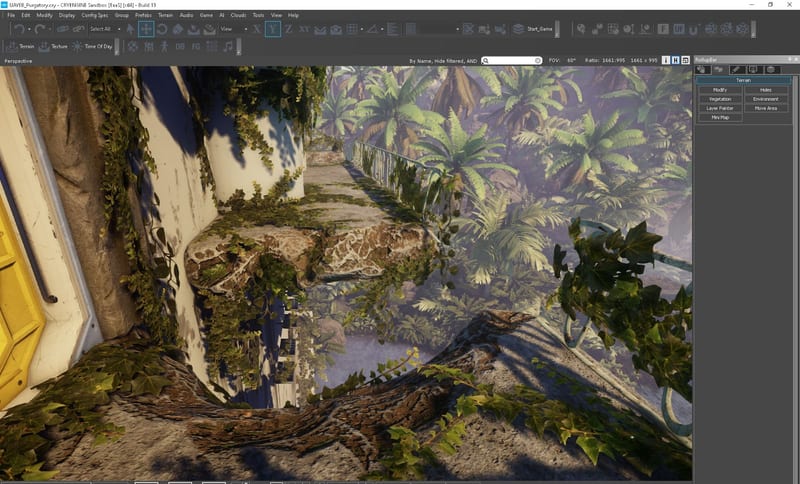Open the View coordinate system dropdown
The image size is (800, 484).
point(234,29)
